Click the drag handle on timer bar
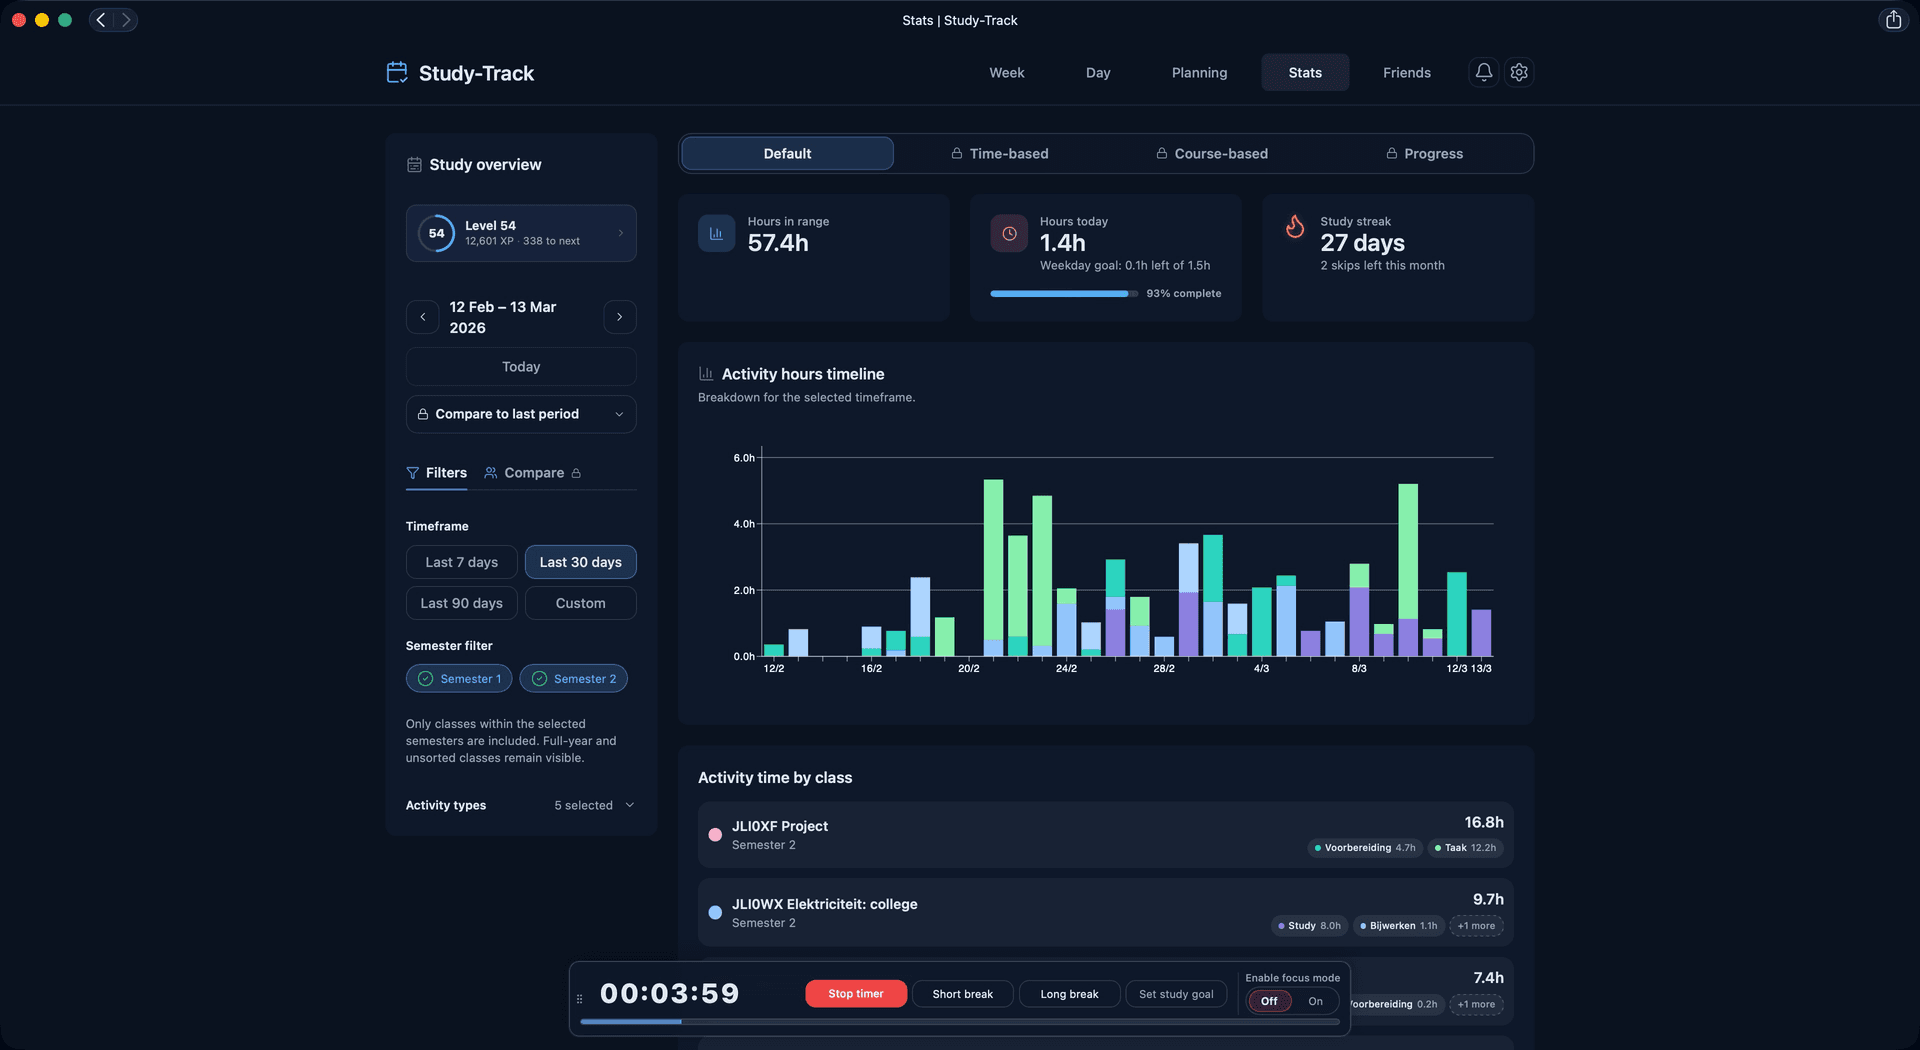1920x1050 pixels. tap(580, 998)
